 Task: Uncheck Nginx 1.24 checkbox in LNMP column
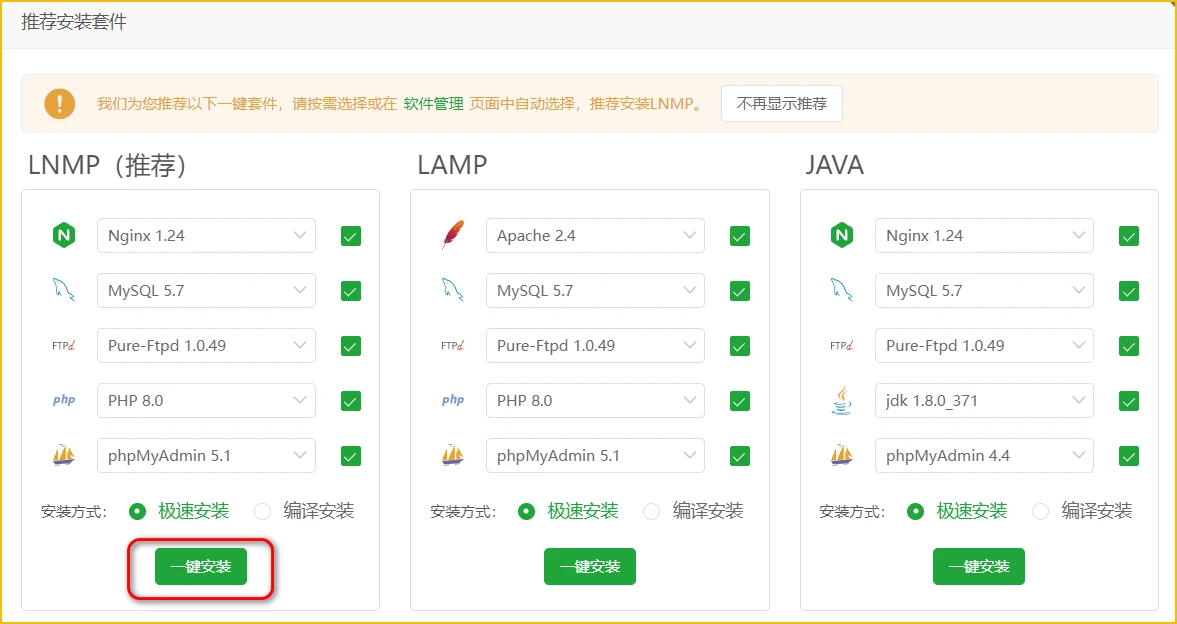click(351, 236)
